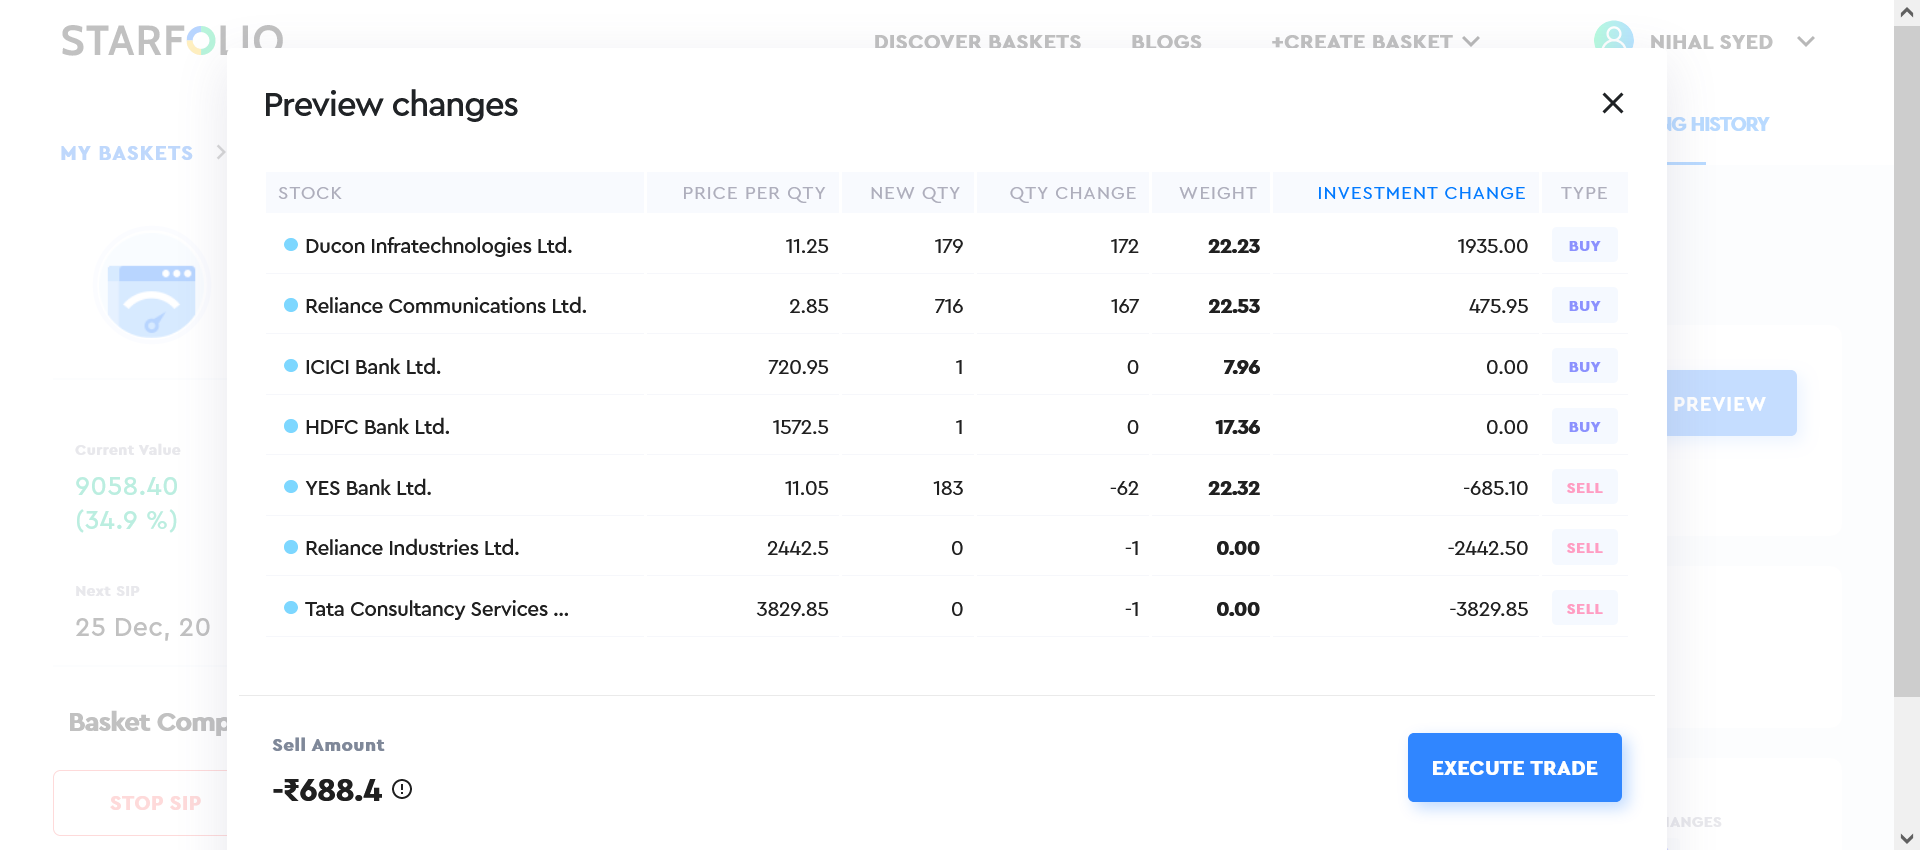Click the 1935.00 investment change value
Image resolution: width=1920 pixels, height=850 pixels.
coord(1492,246)
